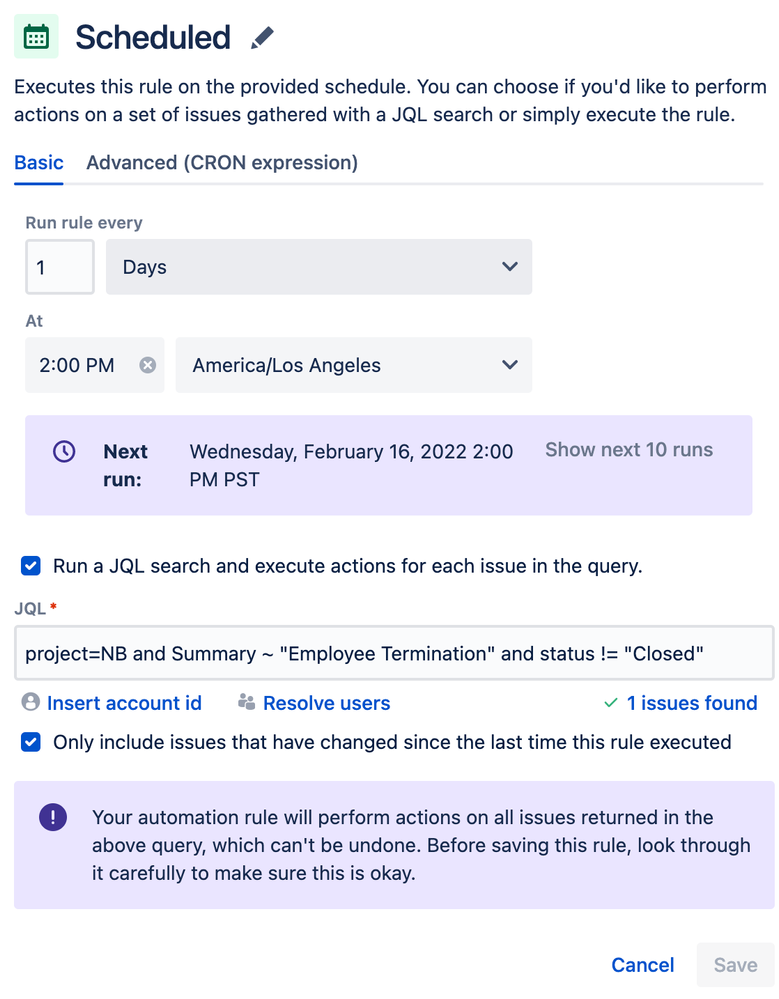The height and width of the screenshot is (999, 779).
Task: Open the Days interval dropdown
Action: (318, 267)
